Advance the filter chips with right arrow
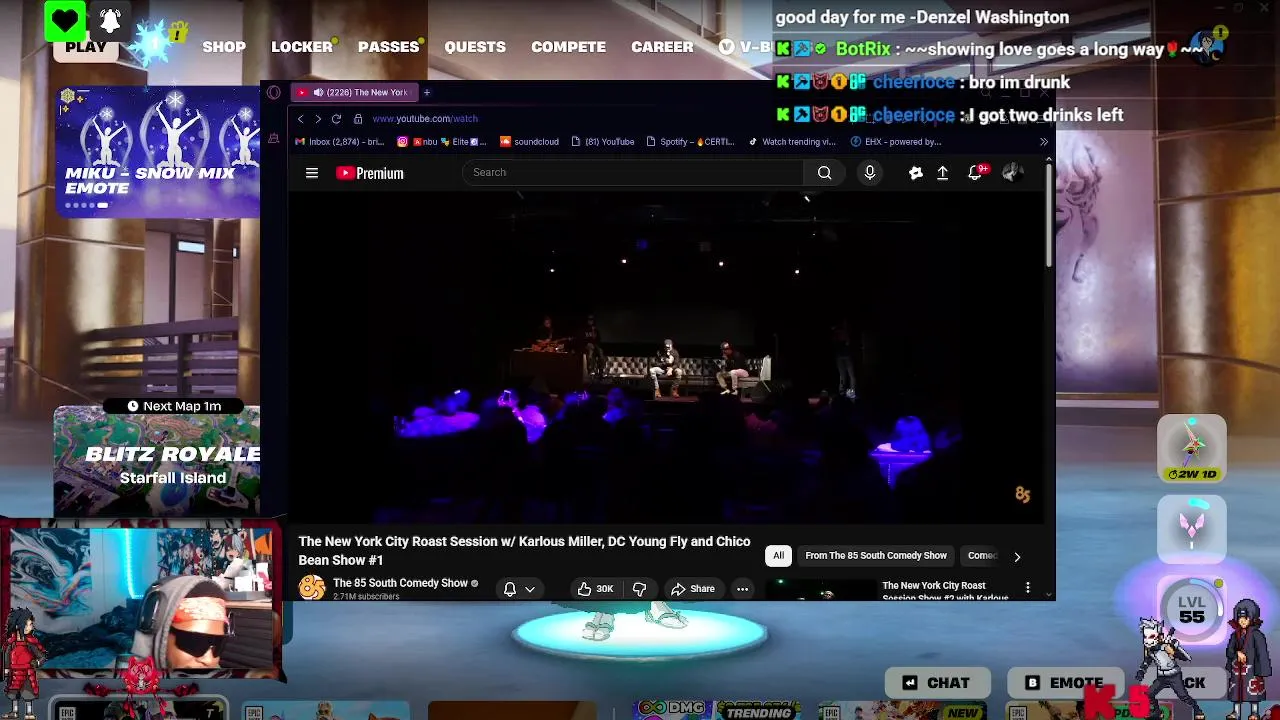Viewport: 1280px width, 720px height. coord(1017,556)
